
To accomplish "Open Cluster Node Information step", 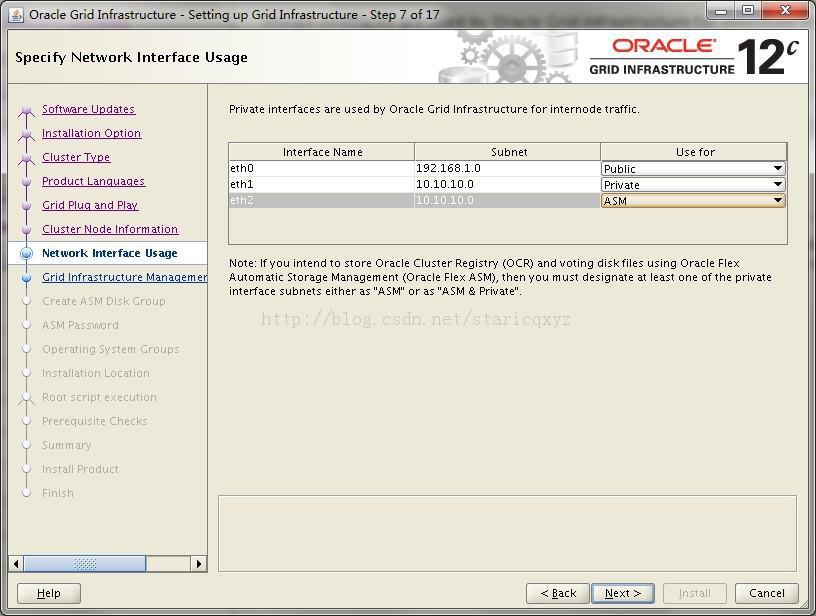I will tap(110, 229).
